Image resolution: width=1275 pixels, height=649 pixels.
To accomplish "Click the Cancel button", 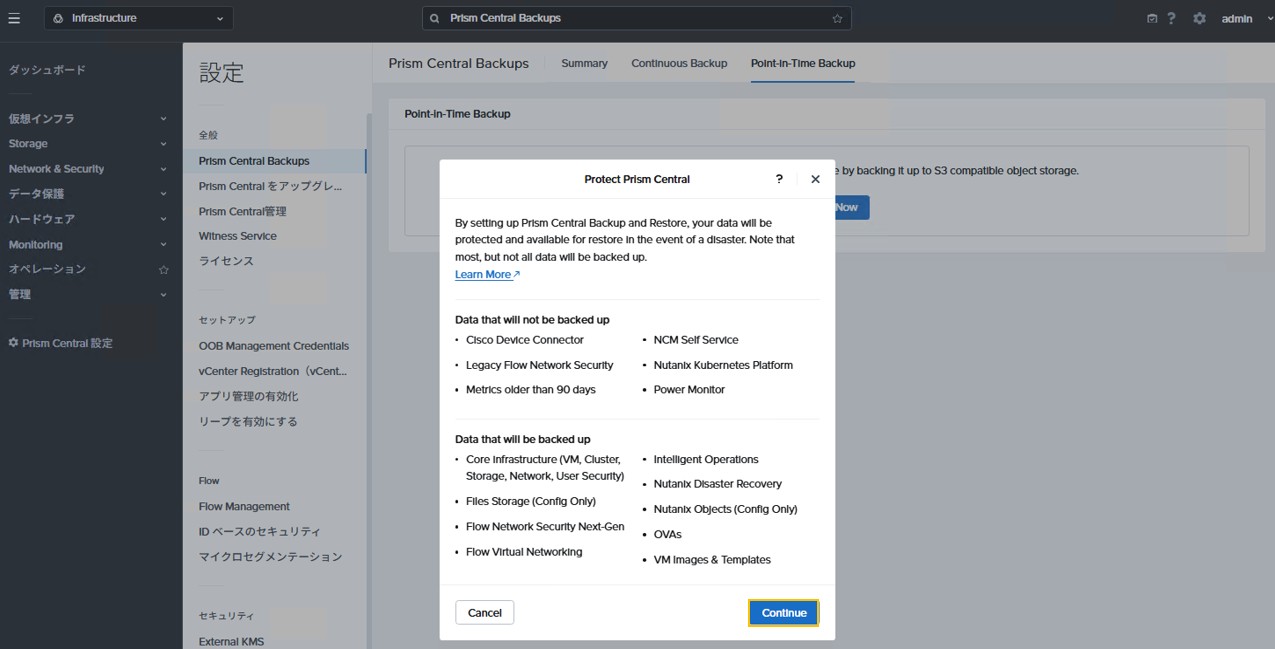I will coord(484,613).
